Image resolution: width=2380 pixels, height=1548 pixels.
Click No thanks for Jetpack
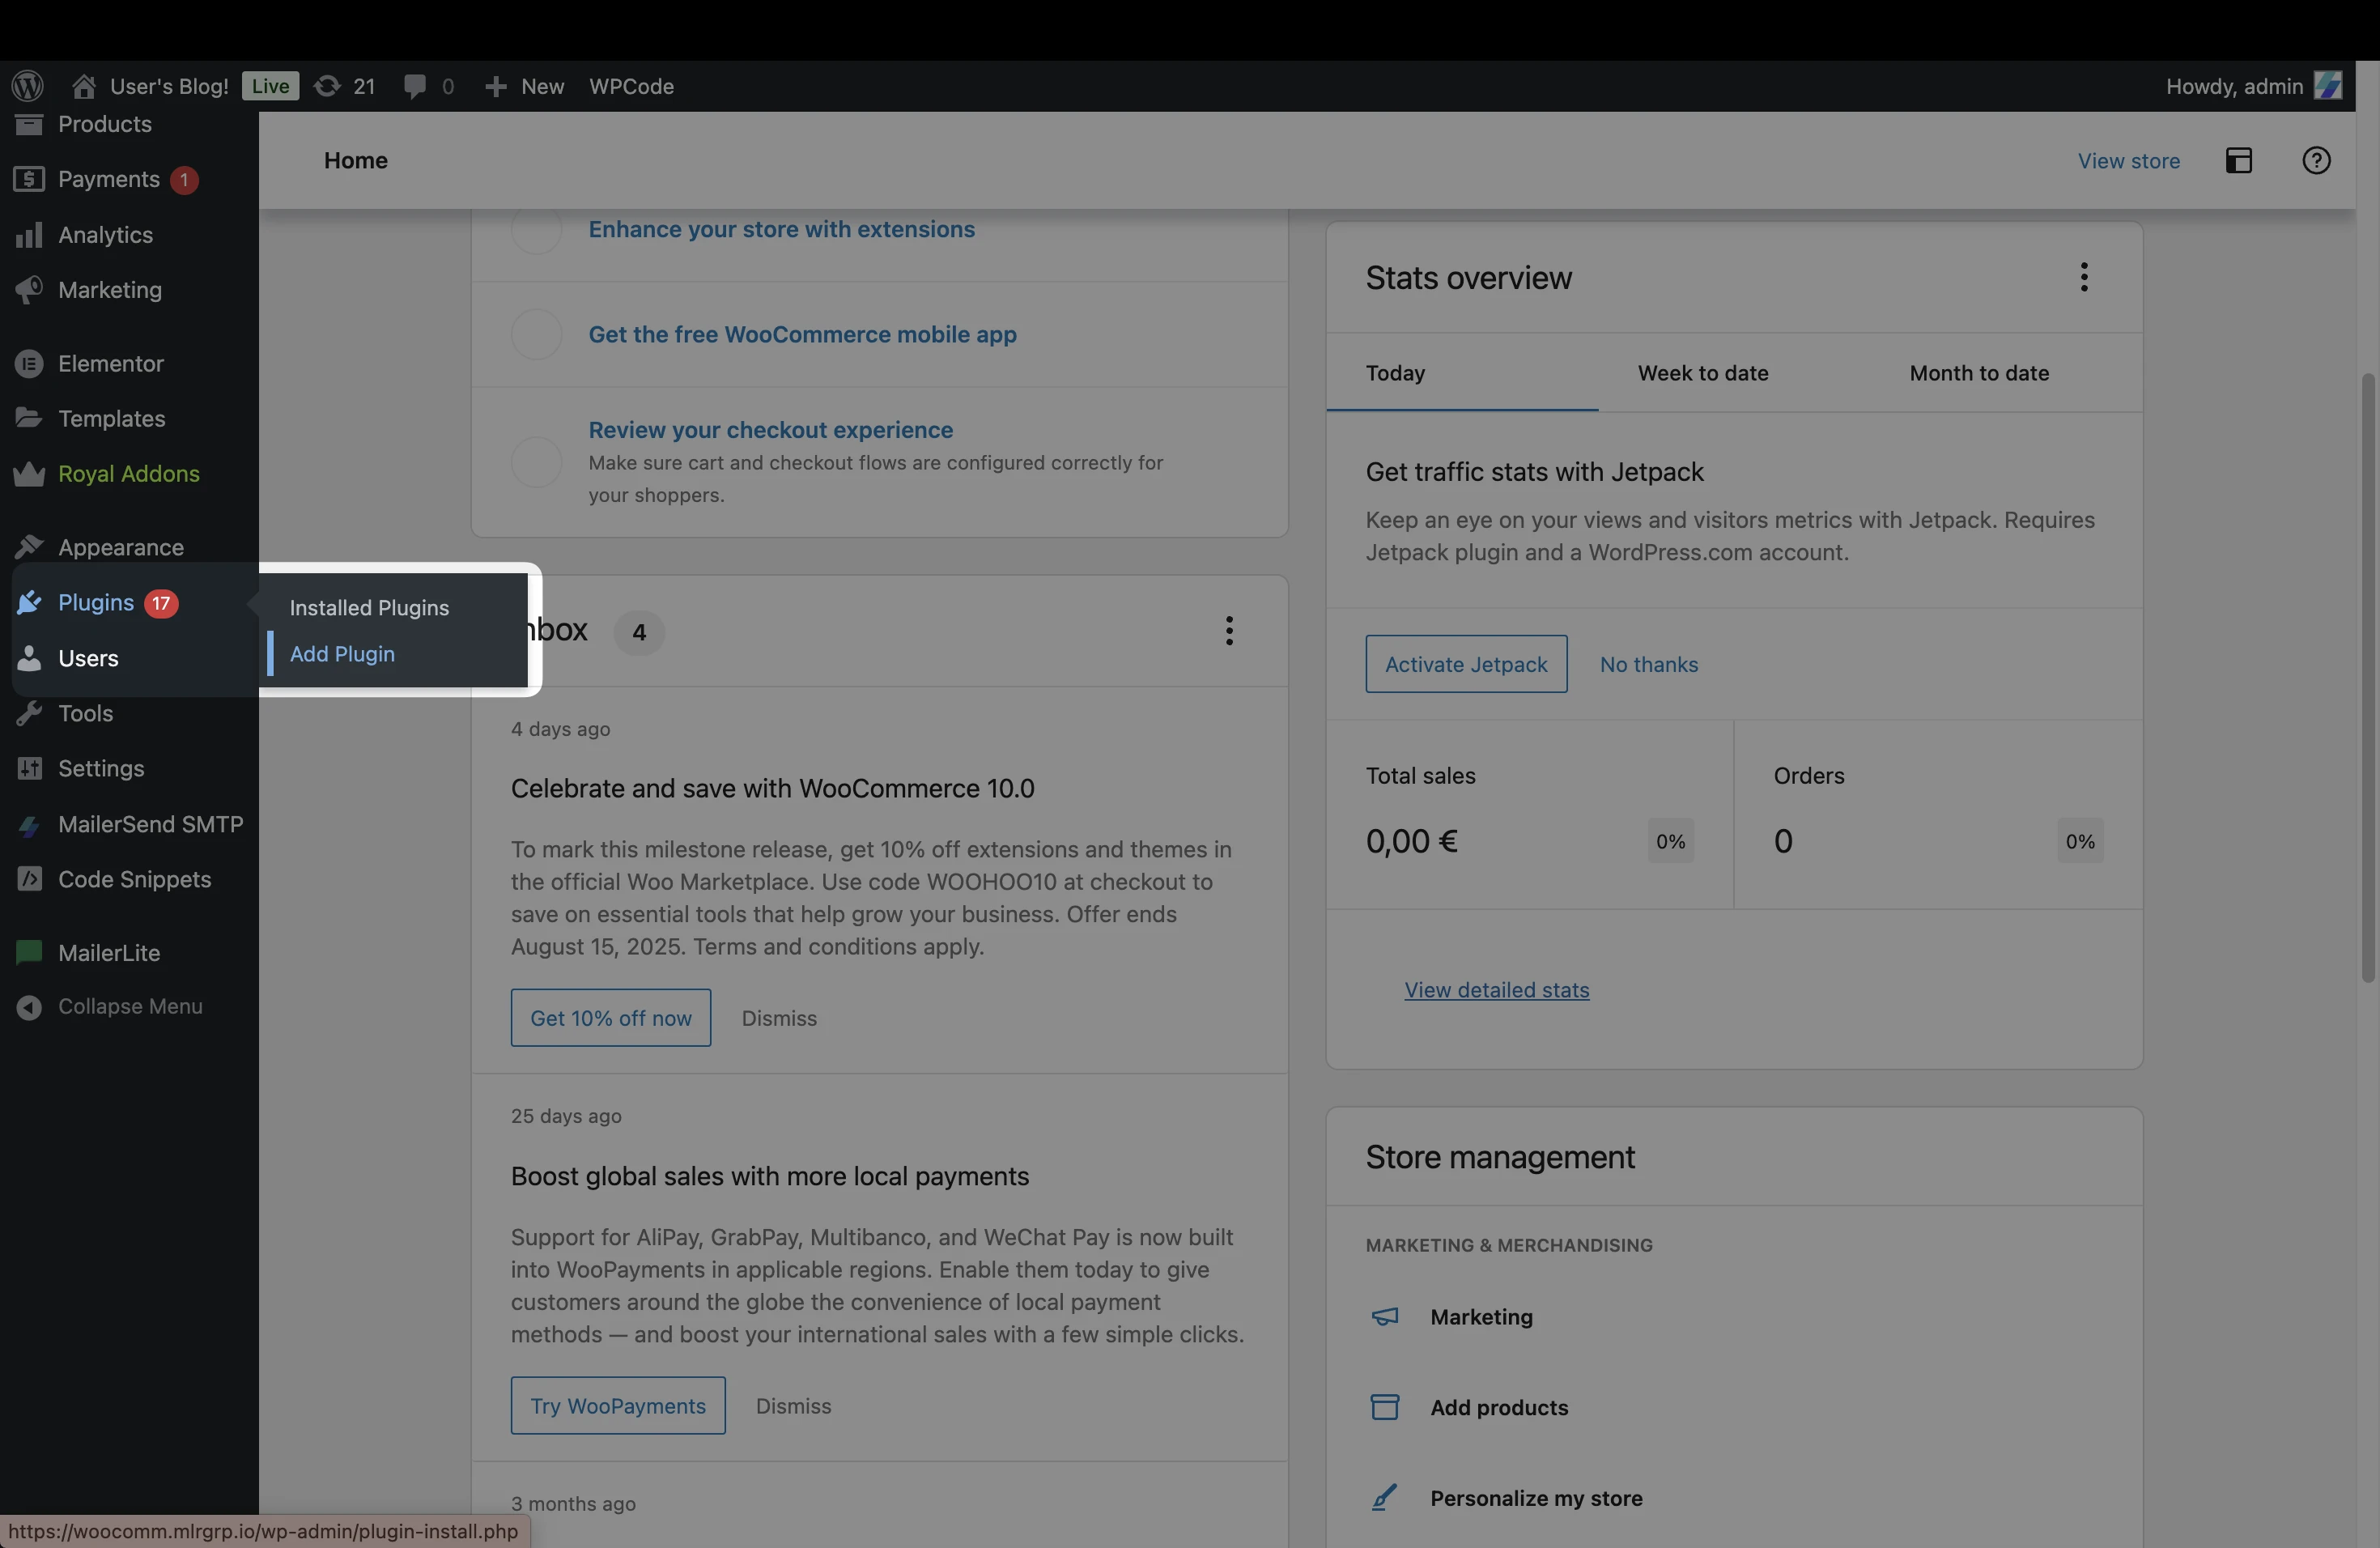pyautogui.click(x=1649, y=664)
